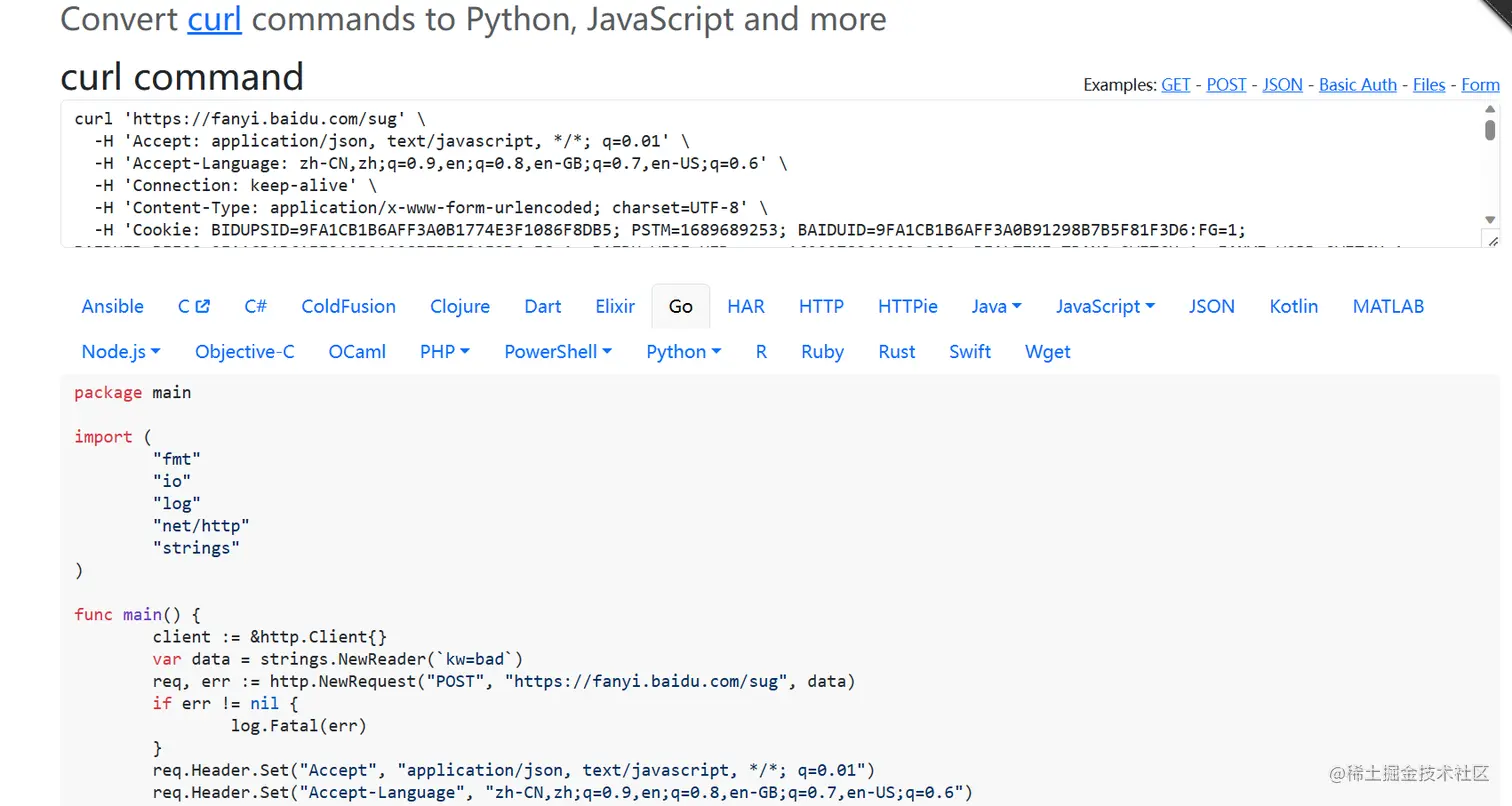Switch to the Ansible tab
The height and width of the screenshot is (806, 1512).
(x=112, y=307)
